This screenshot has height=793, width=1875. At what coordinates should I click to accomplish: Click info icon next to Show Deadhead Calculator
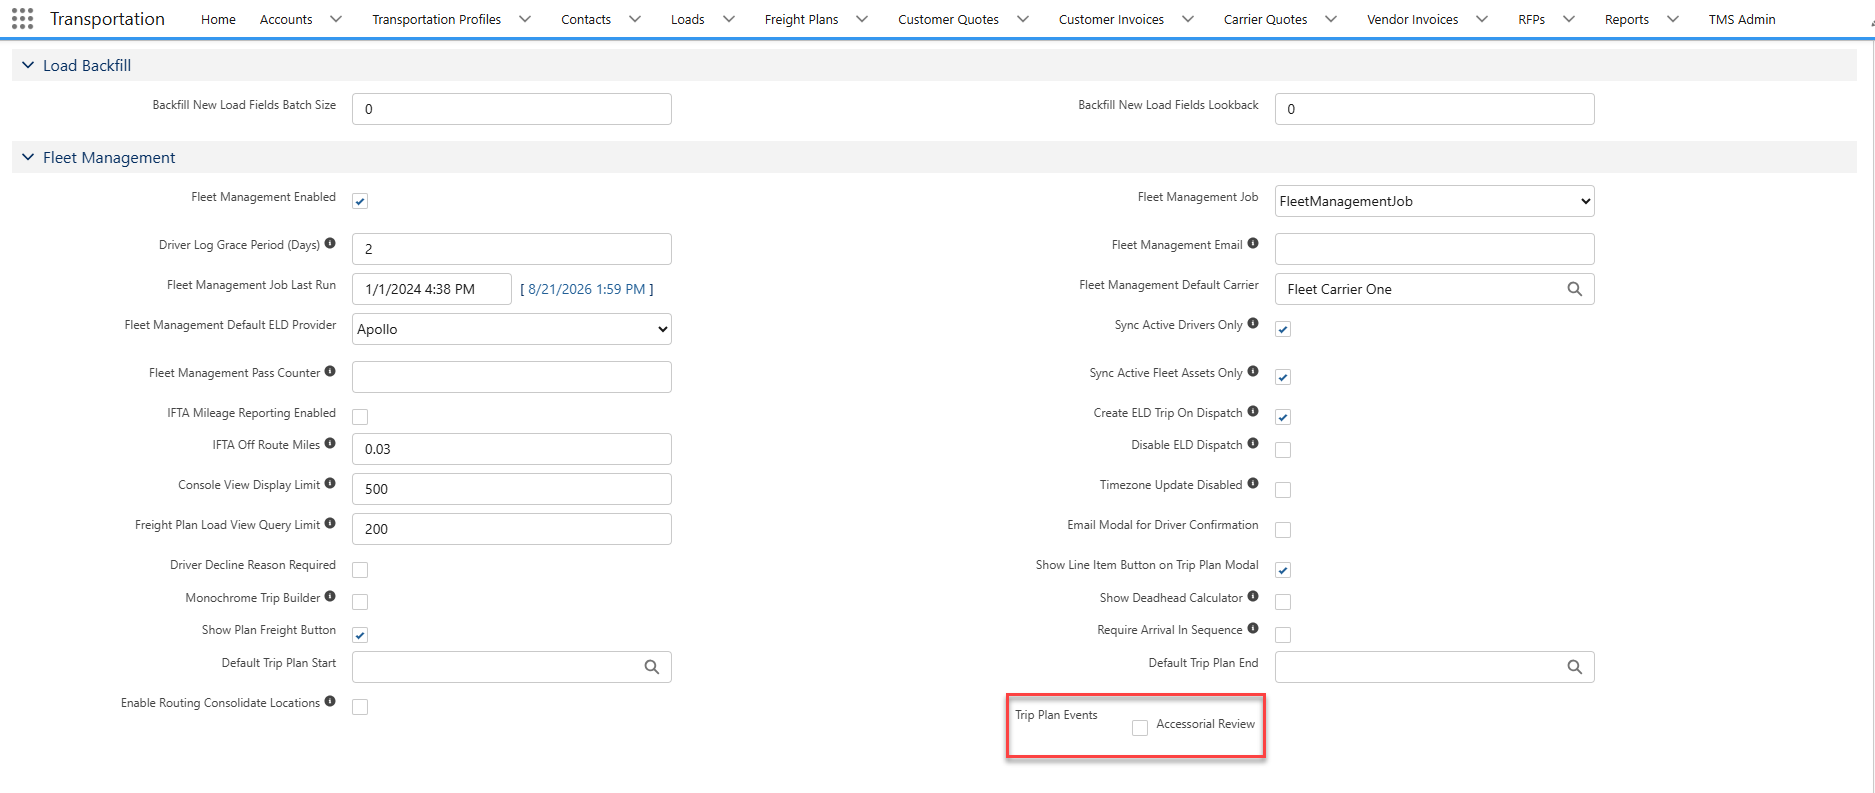pos(1253,596)
